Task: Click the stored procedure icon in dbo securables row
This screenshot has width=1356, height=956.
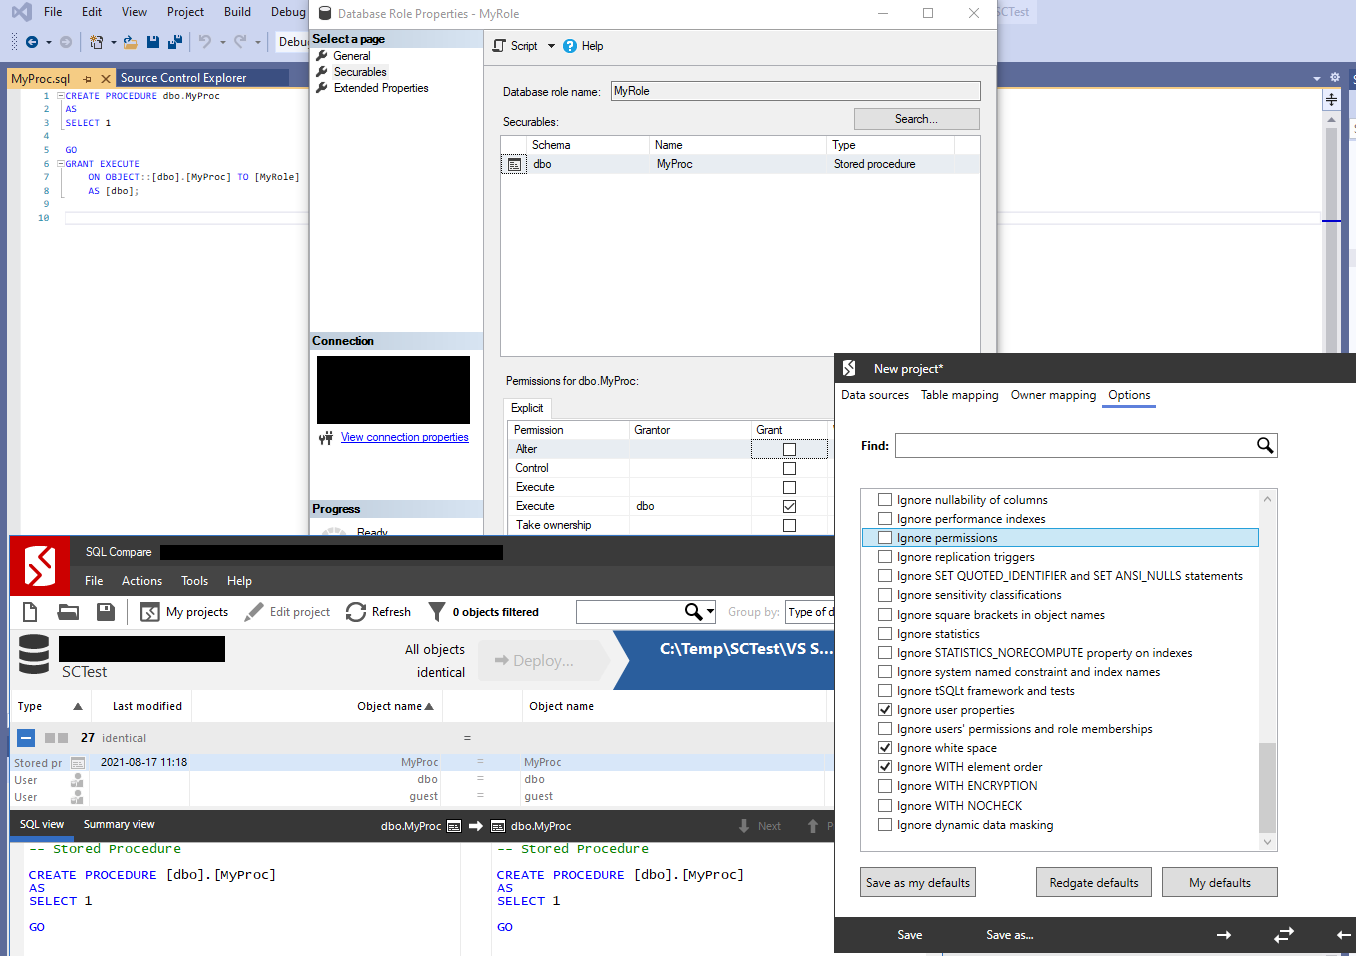Action: click(x=514, y=164)
